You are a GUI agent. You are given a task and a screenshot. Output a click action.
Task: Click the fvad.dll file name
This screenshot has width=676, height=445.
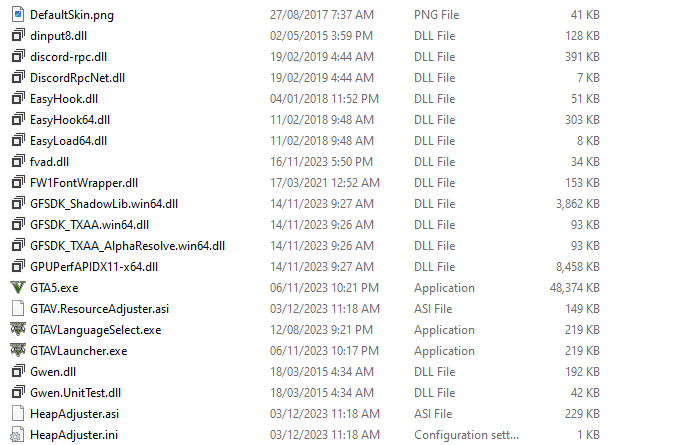click(50, 162)
